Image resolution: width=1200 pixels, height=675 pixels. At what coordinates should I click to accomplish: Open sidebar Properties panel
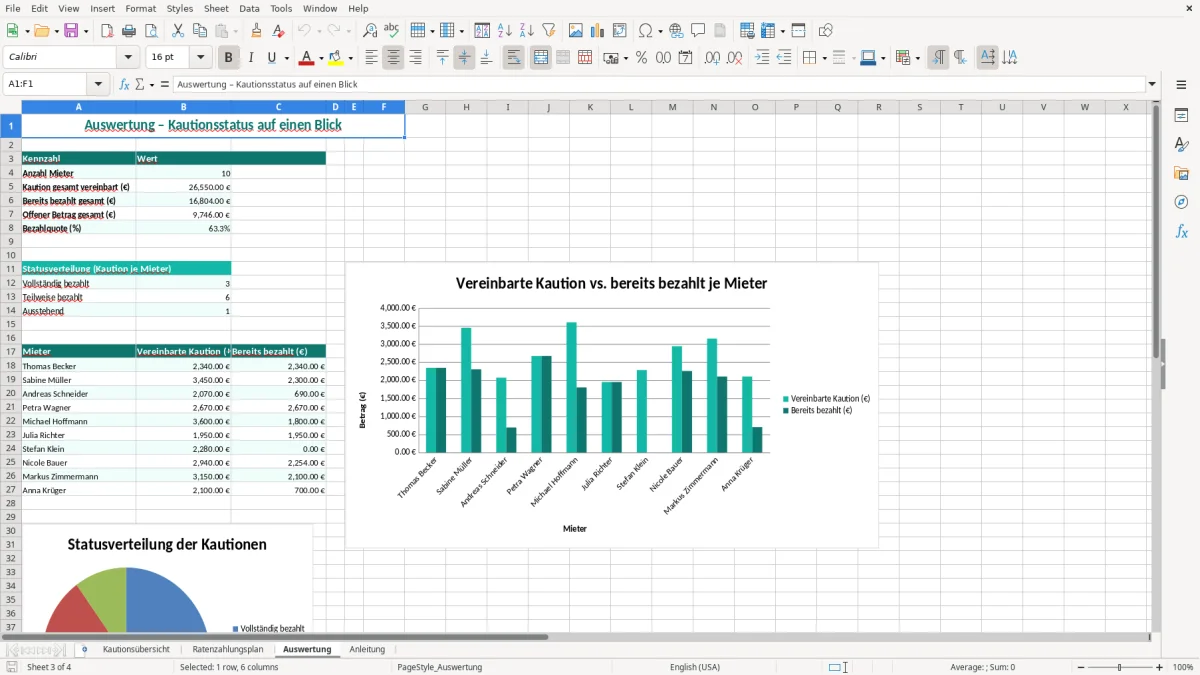(x=1181, y=115)
